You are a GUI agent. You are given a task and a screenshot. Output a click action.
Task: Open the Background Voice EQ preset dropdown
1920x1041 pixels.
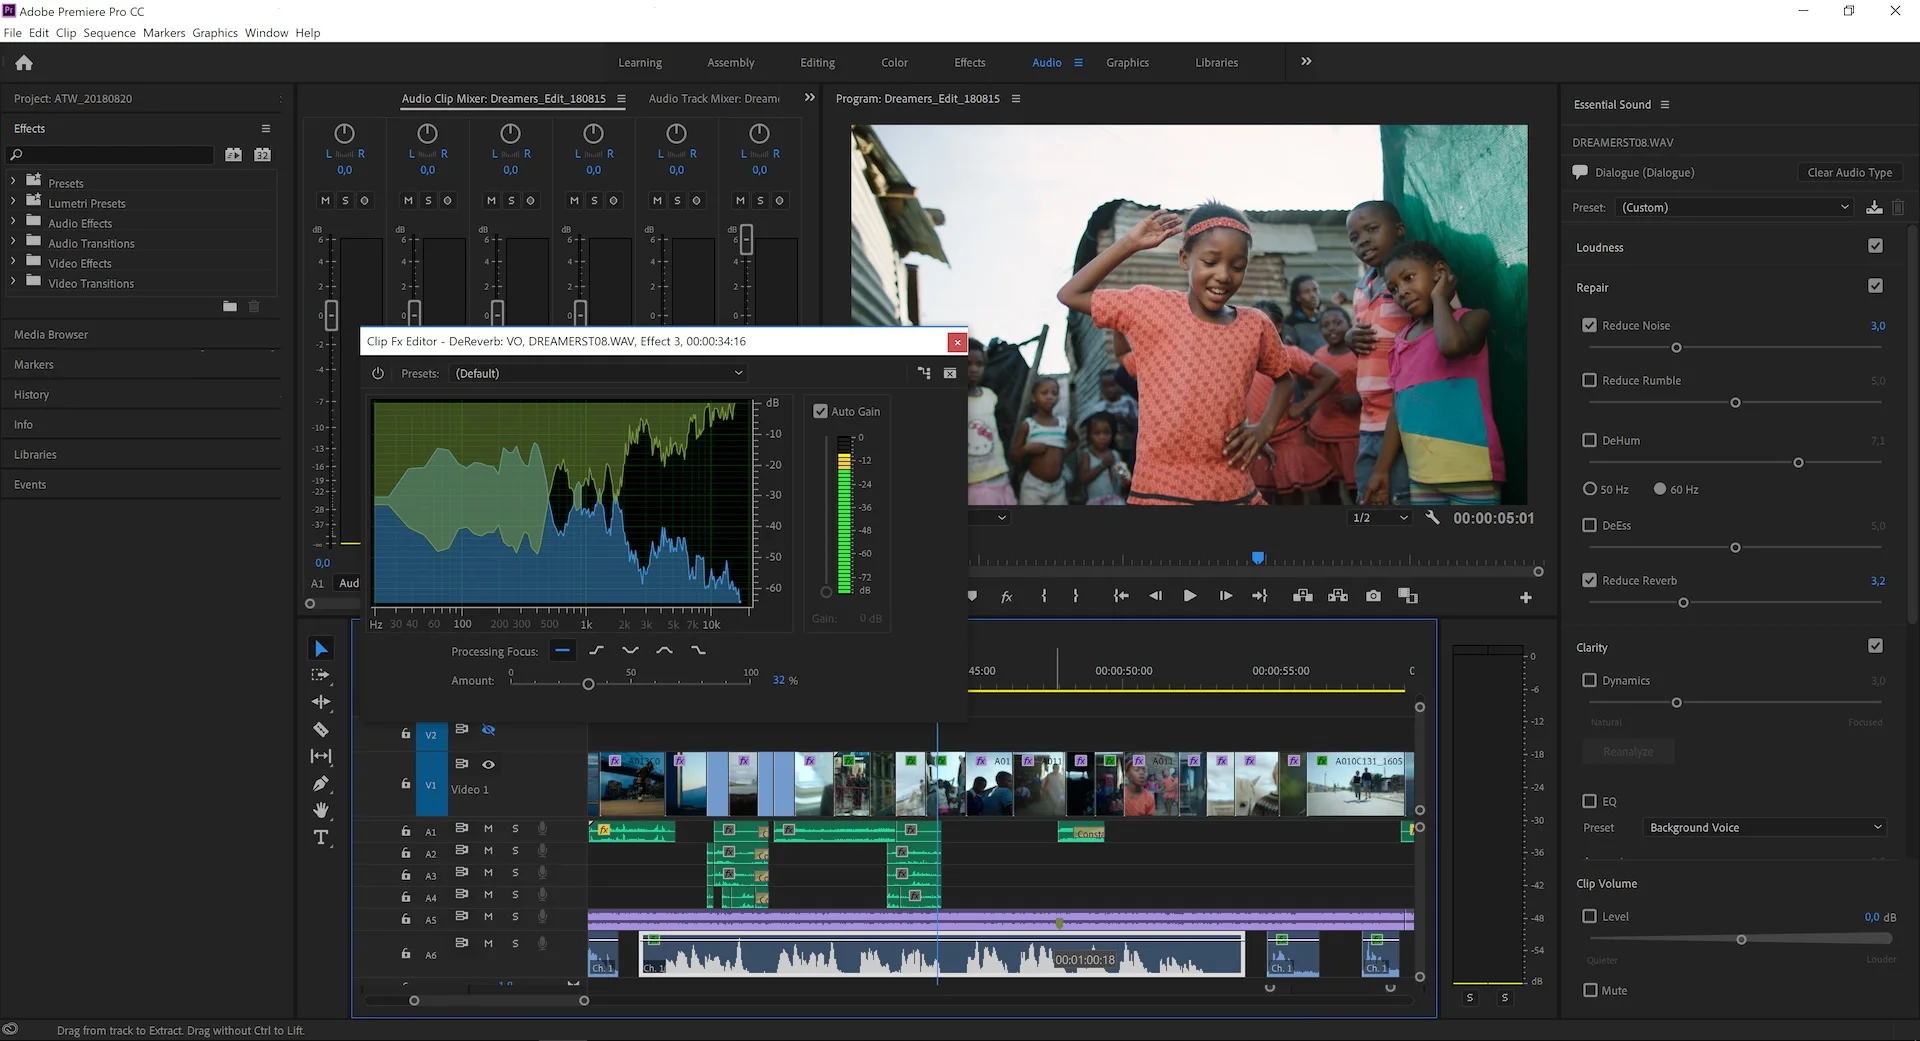point(1763,827)
